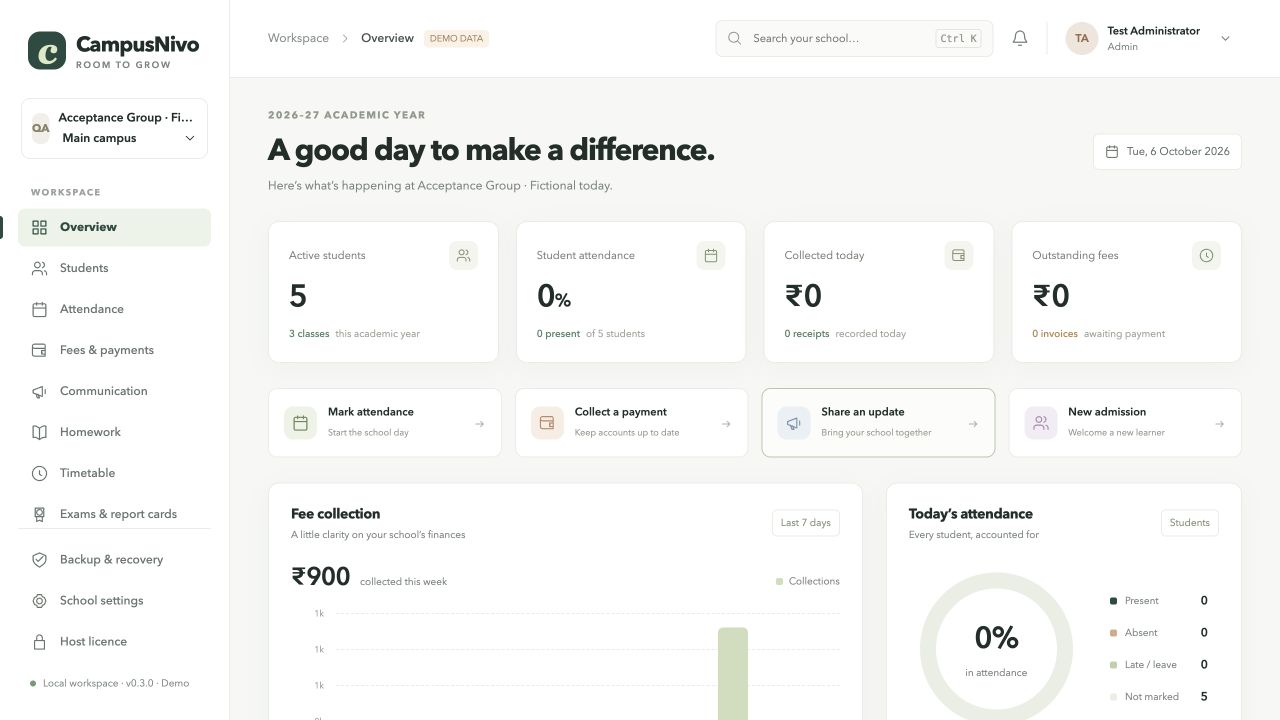The image size is (1280, 720).
Task: Open Fees & payments in the sidebar
Action: pyautogui.click(x=114, y=350)
